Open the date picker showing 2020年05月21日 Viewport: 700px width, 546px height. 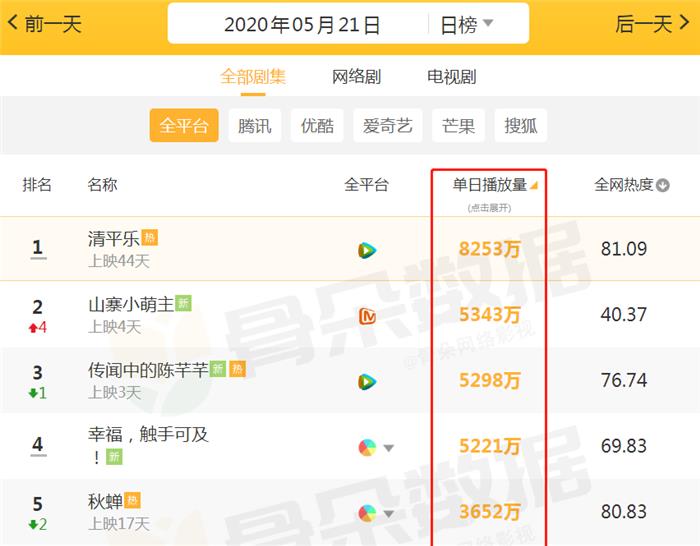(302, 25)
